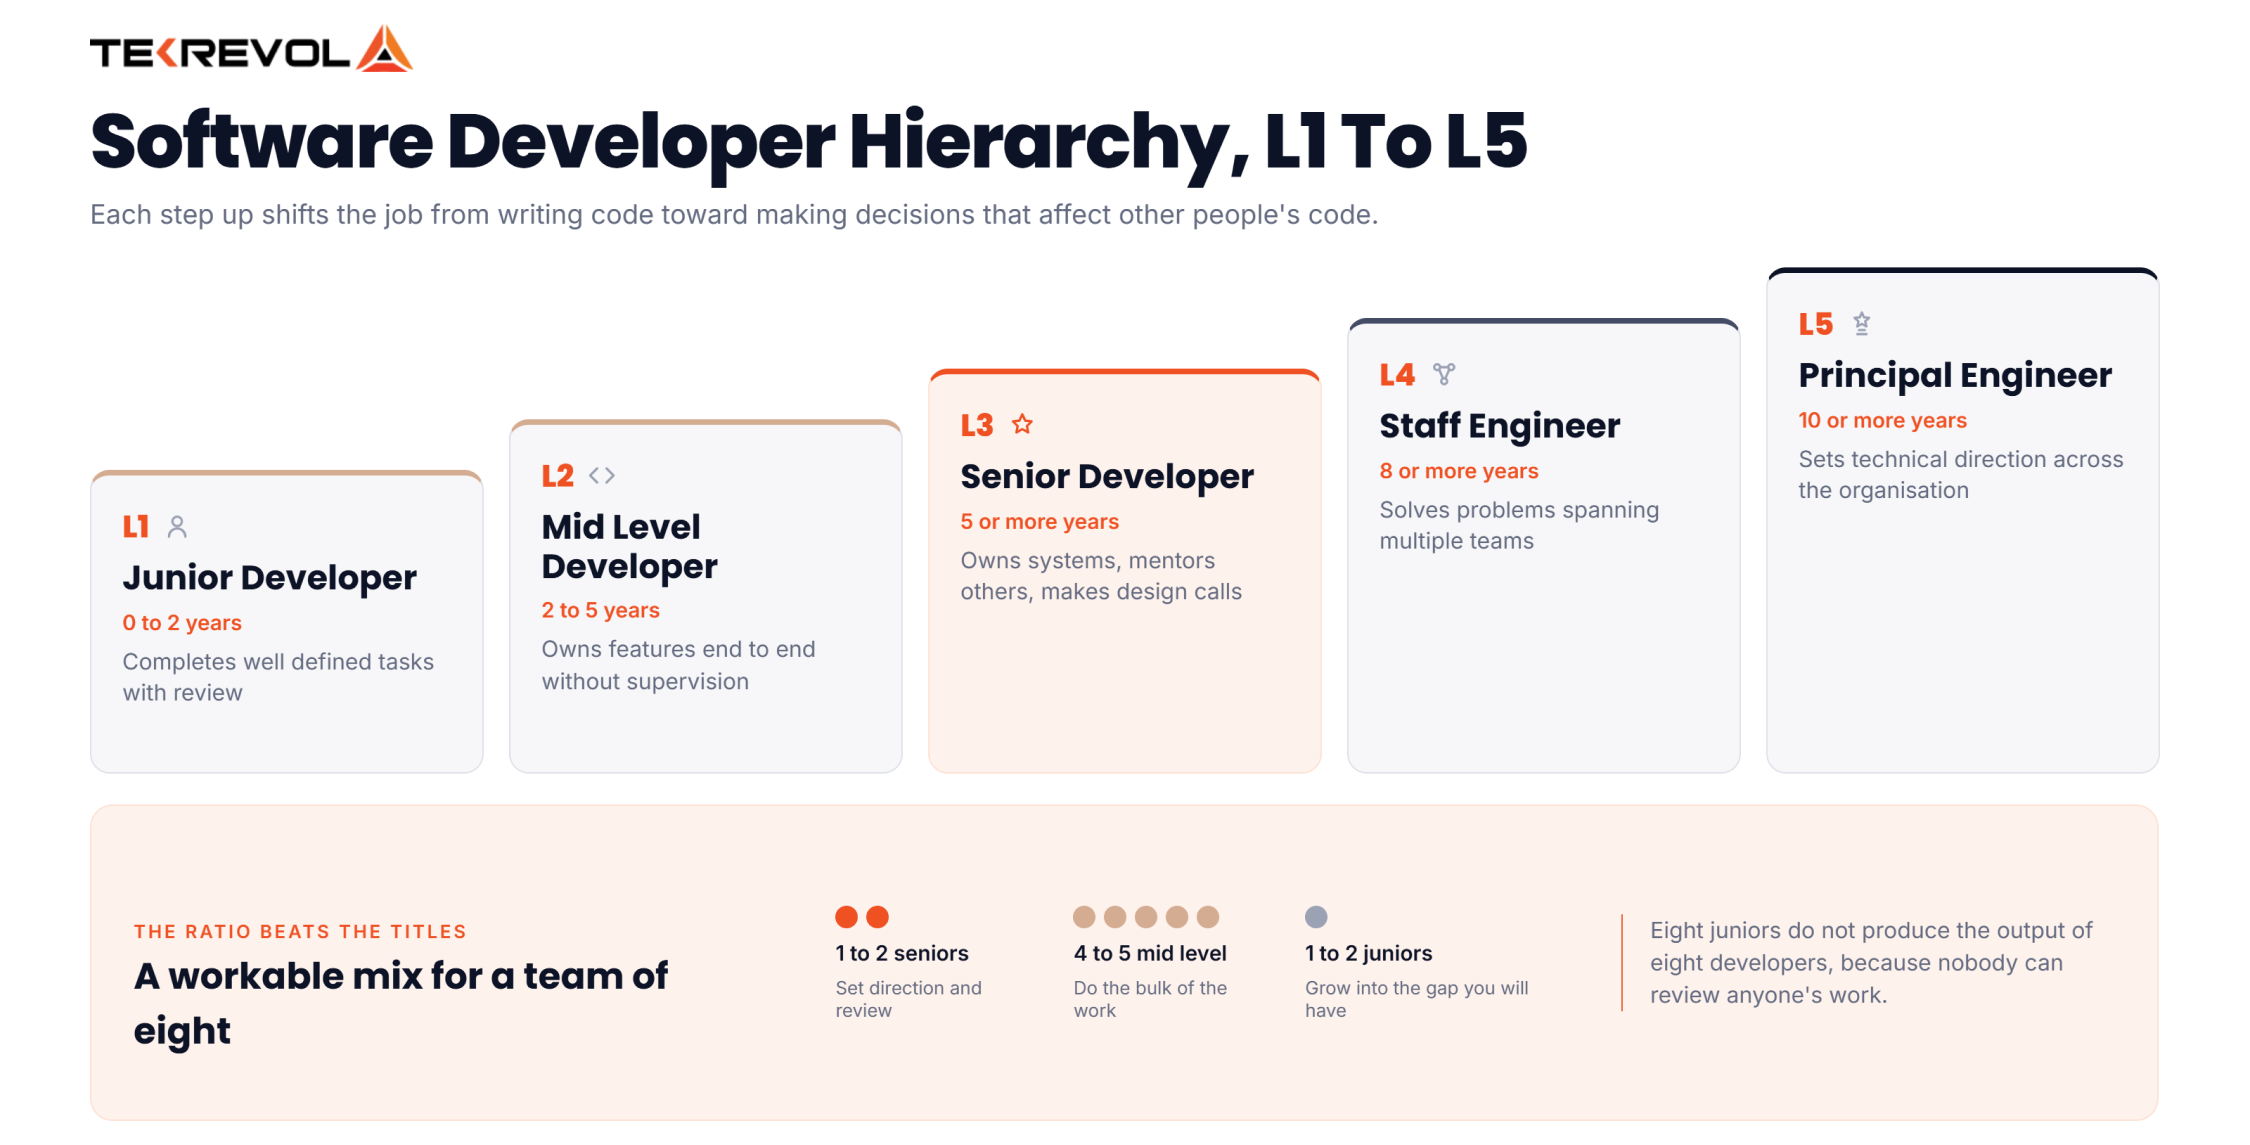Click the '5 or more years' label
The height and width of the screenshot is (1145, 2250).
coord(1040,522)
